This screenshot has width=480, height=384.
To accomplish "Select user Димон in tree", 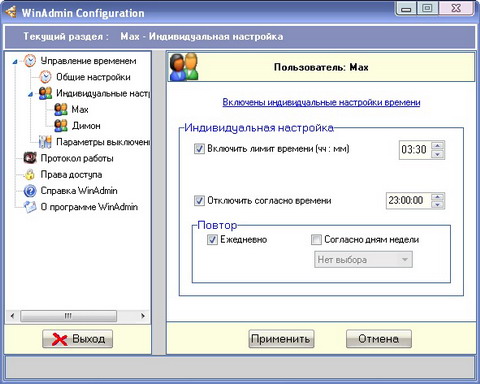I will click(86, 126).
